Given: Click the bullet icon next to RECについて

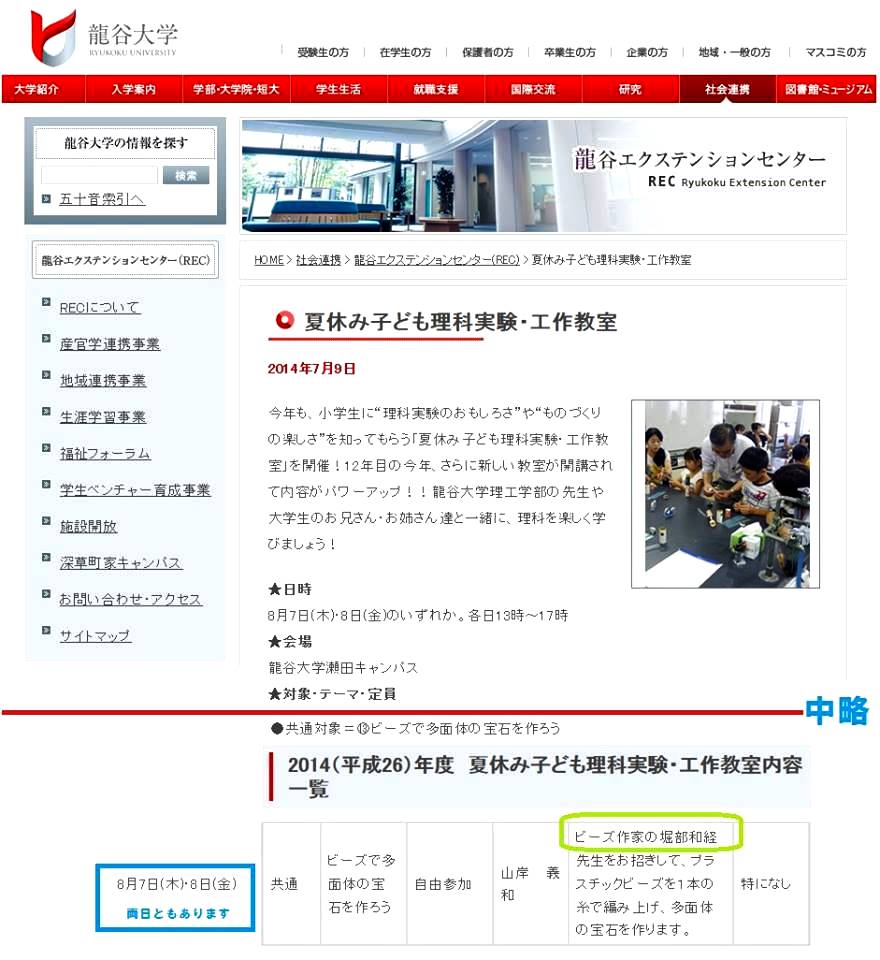Looking at the screenshot, I should (46, 303).
